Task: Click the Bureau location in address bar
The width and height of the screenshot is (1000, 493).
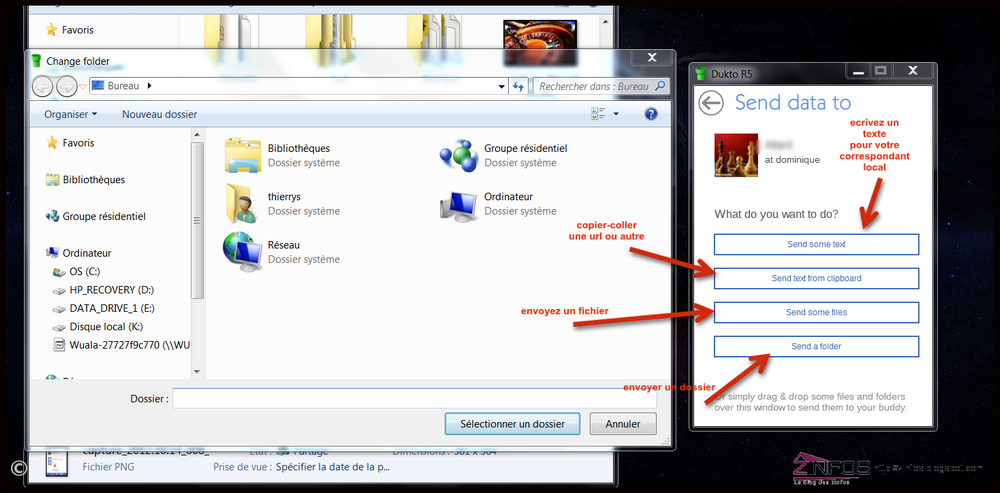Action: (123, 85)
